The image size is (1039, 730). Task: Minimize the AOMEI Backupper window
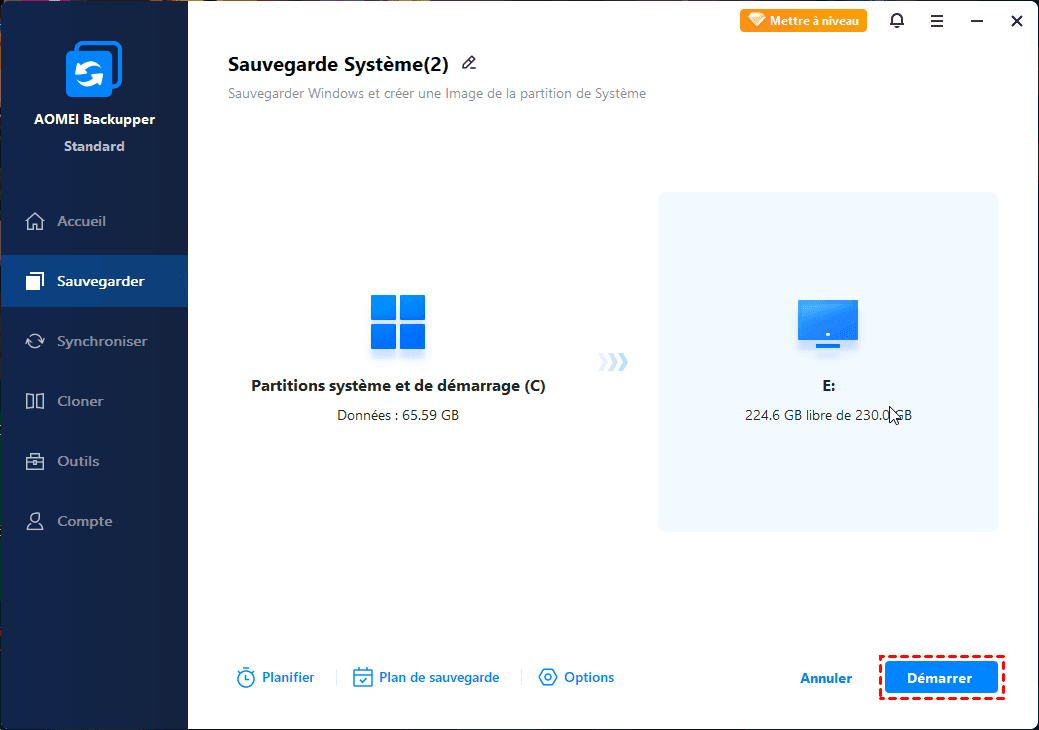click(977, 21)
